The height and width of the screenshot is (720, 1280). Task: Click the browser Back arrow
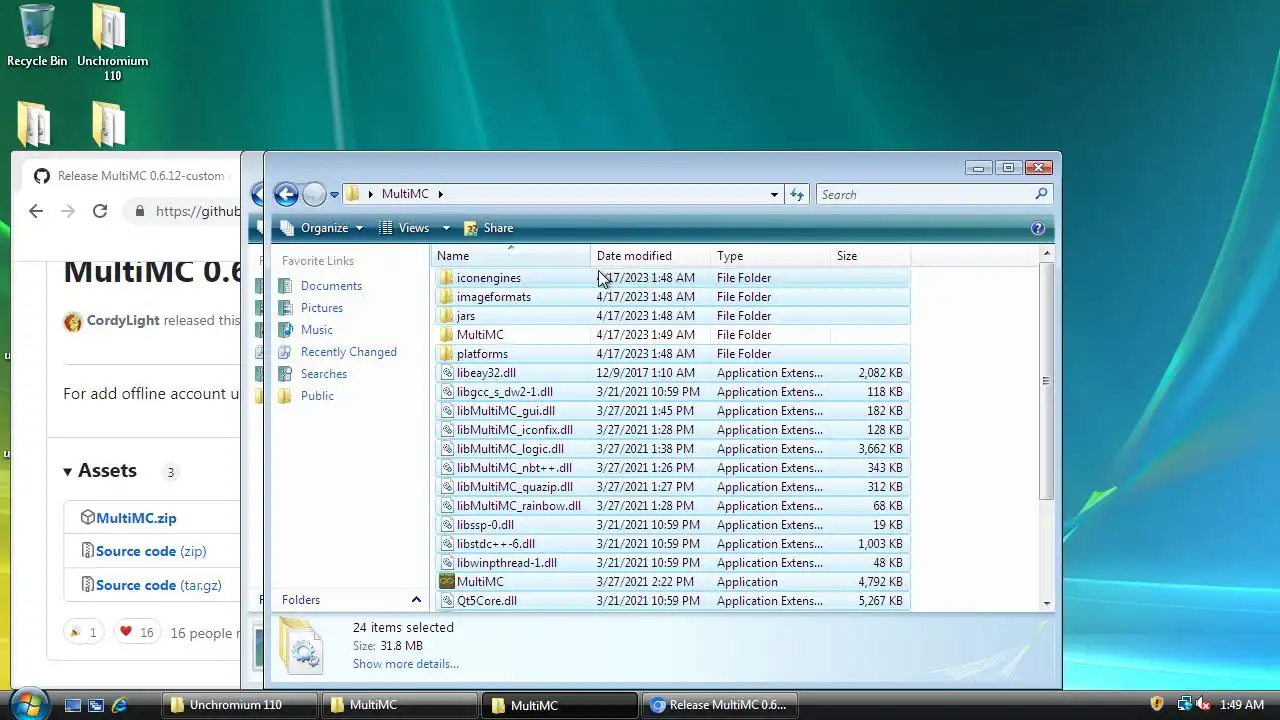[36, 211]
